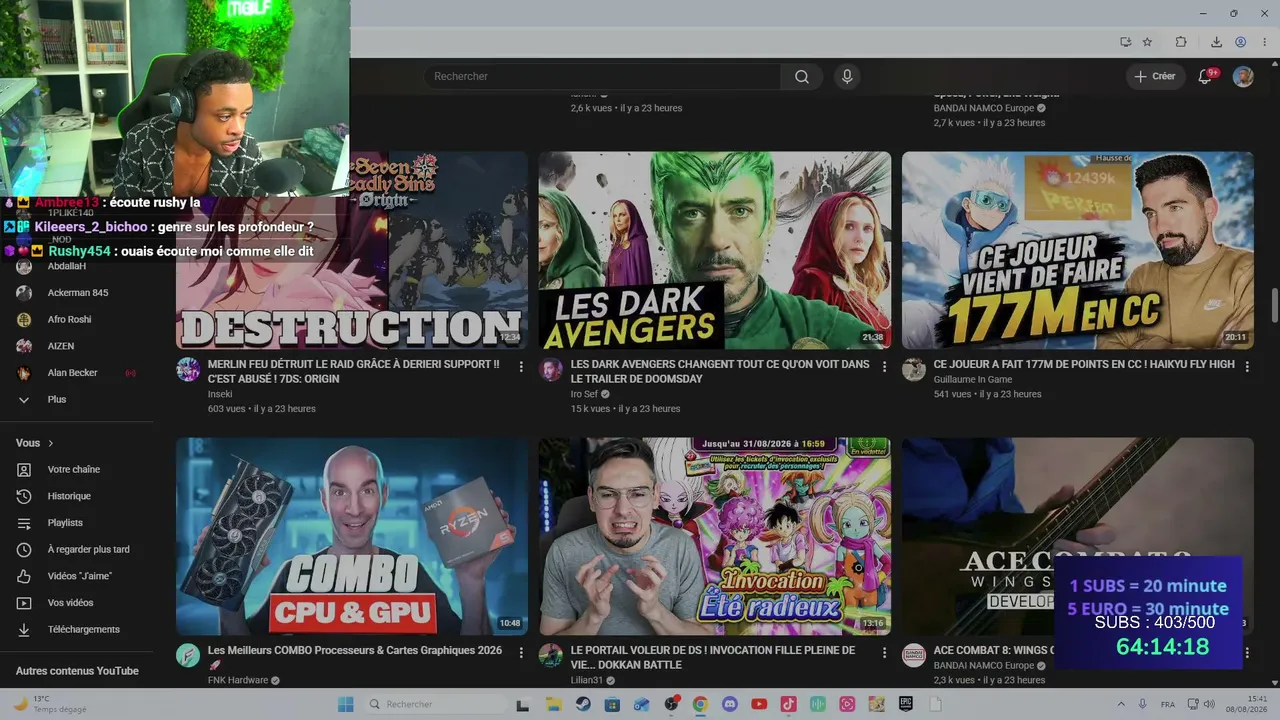Play the 177M EN CC thumbnail
1280x720 pixels.
1078,250
